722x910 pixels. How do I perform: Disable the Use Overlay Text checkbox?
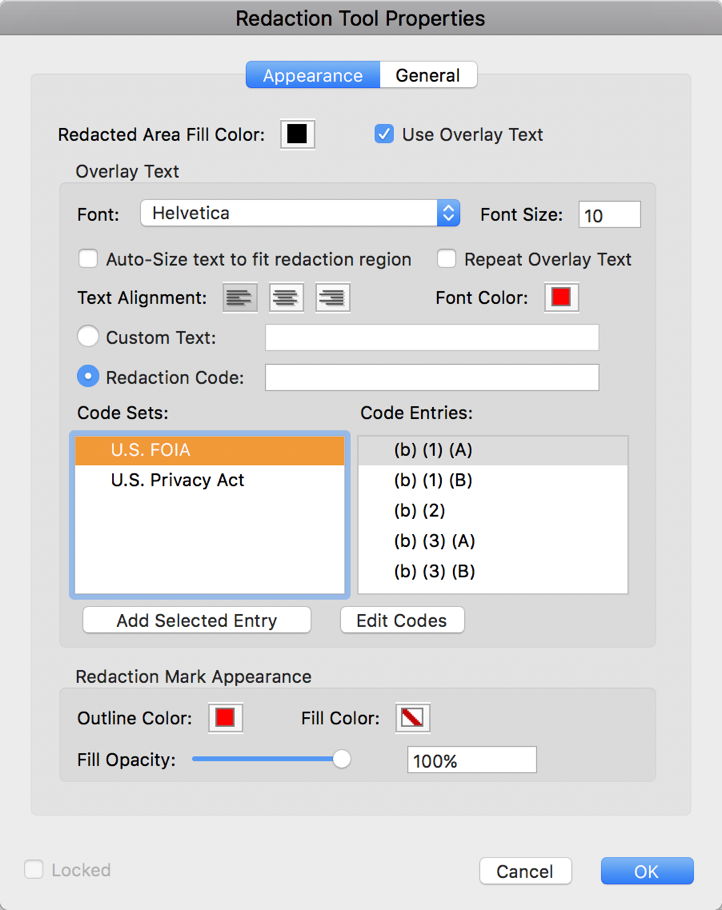click(384, 134)
